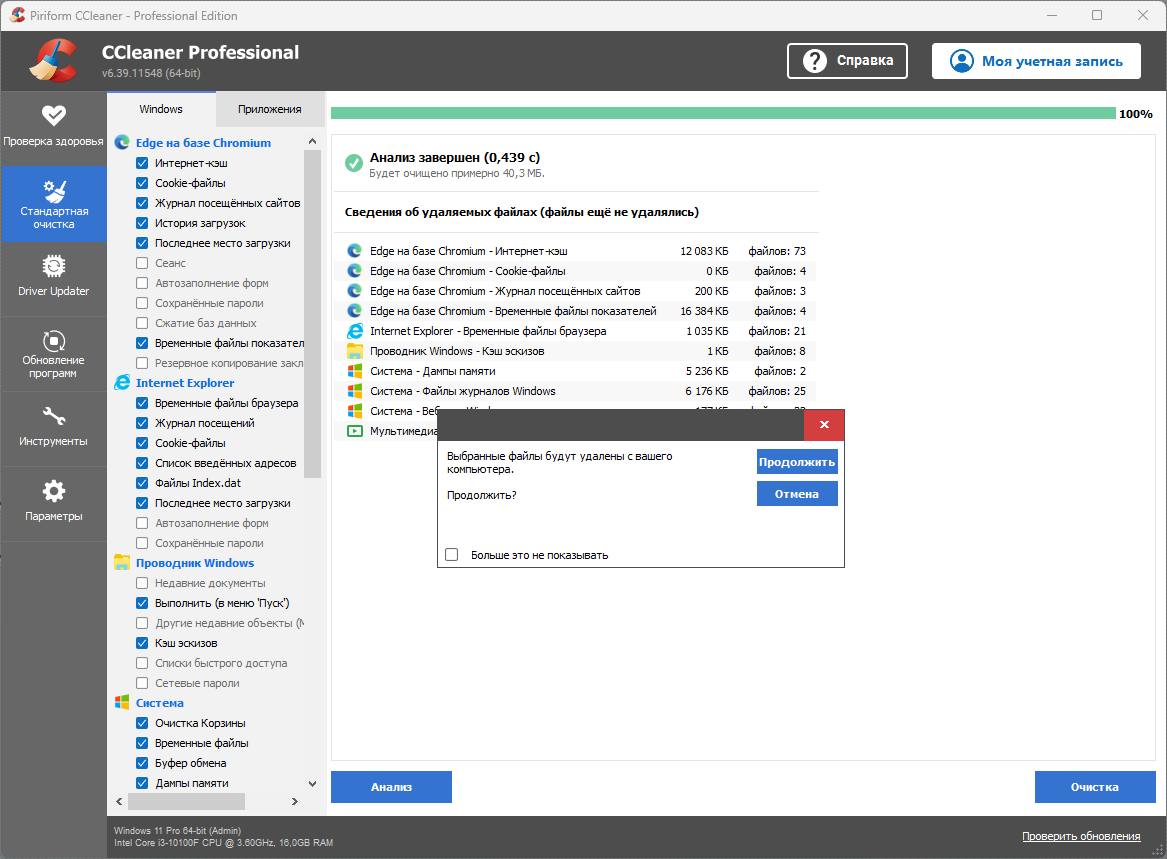Uncheck Файлы Index.dat under Internet Explorer
Screen dimensions: 1167x859
(142, 483)
